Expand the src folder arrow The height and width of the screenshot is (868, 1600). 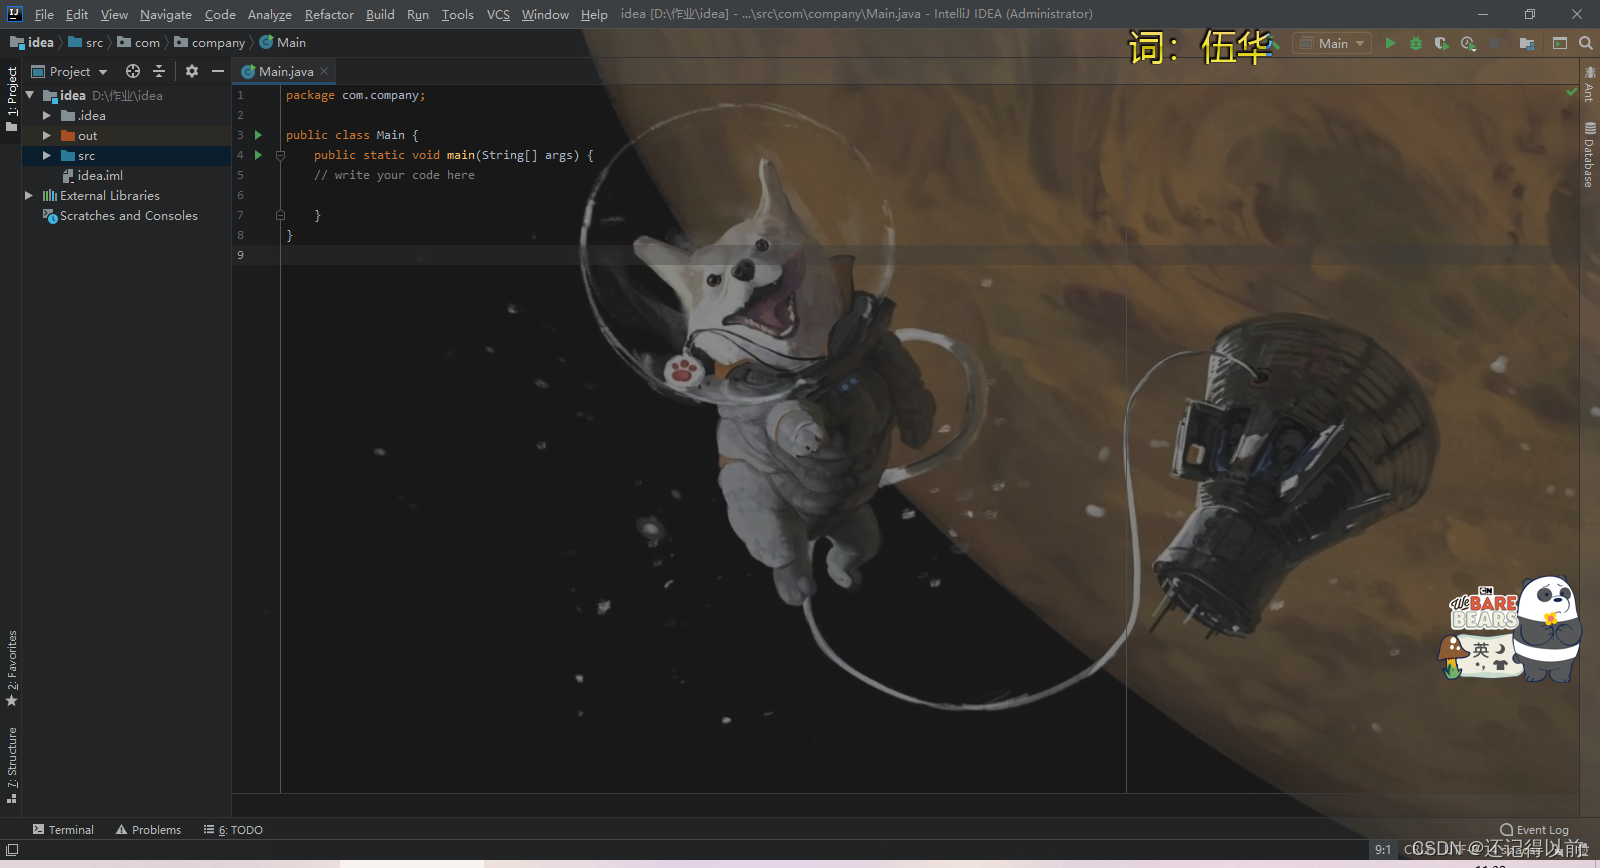click(x=46, y=155)
